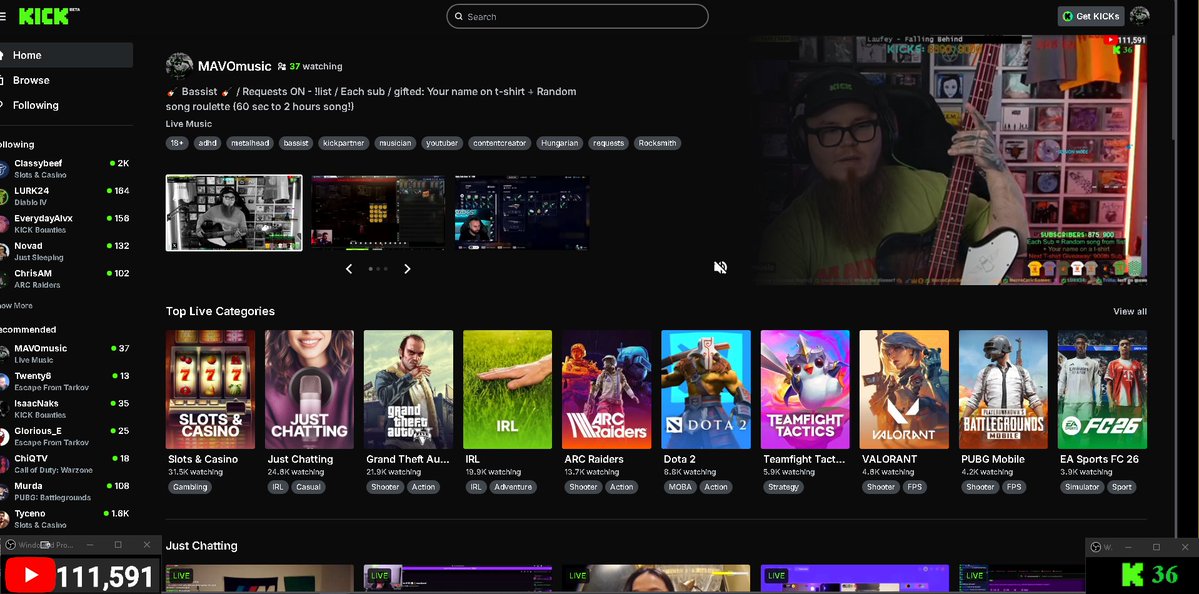Click Tyceno avatar in recommended list
The width and height of the screenshot is (1199, 594).
[3, 519]
